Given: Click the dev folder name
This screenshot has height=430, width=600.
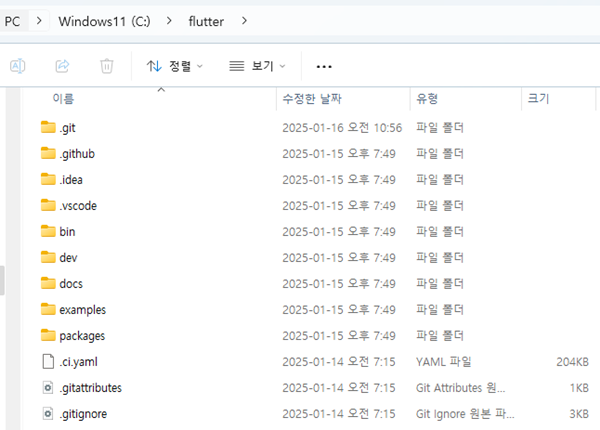Looking at the screenshot, I should click(x=68, y=258).
